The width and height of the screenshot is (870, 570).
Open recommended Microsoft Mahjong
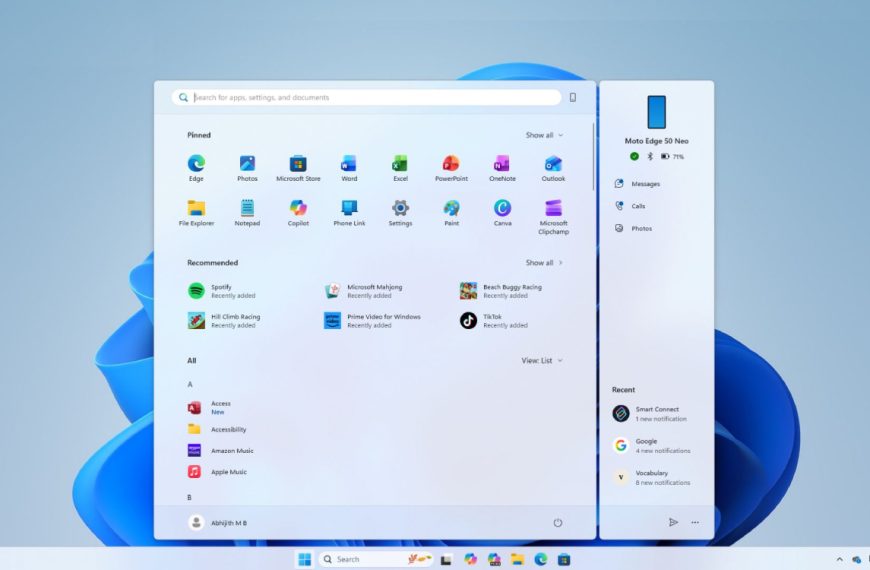tap(363, 291)
